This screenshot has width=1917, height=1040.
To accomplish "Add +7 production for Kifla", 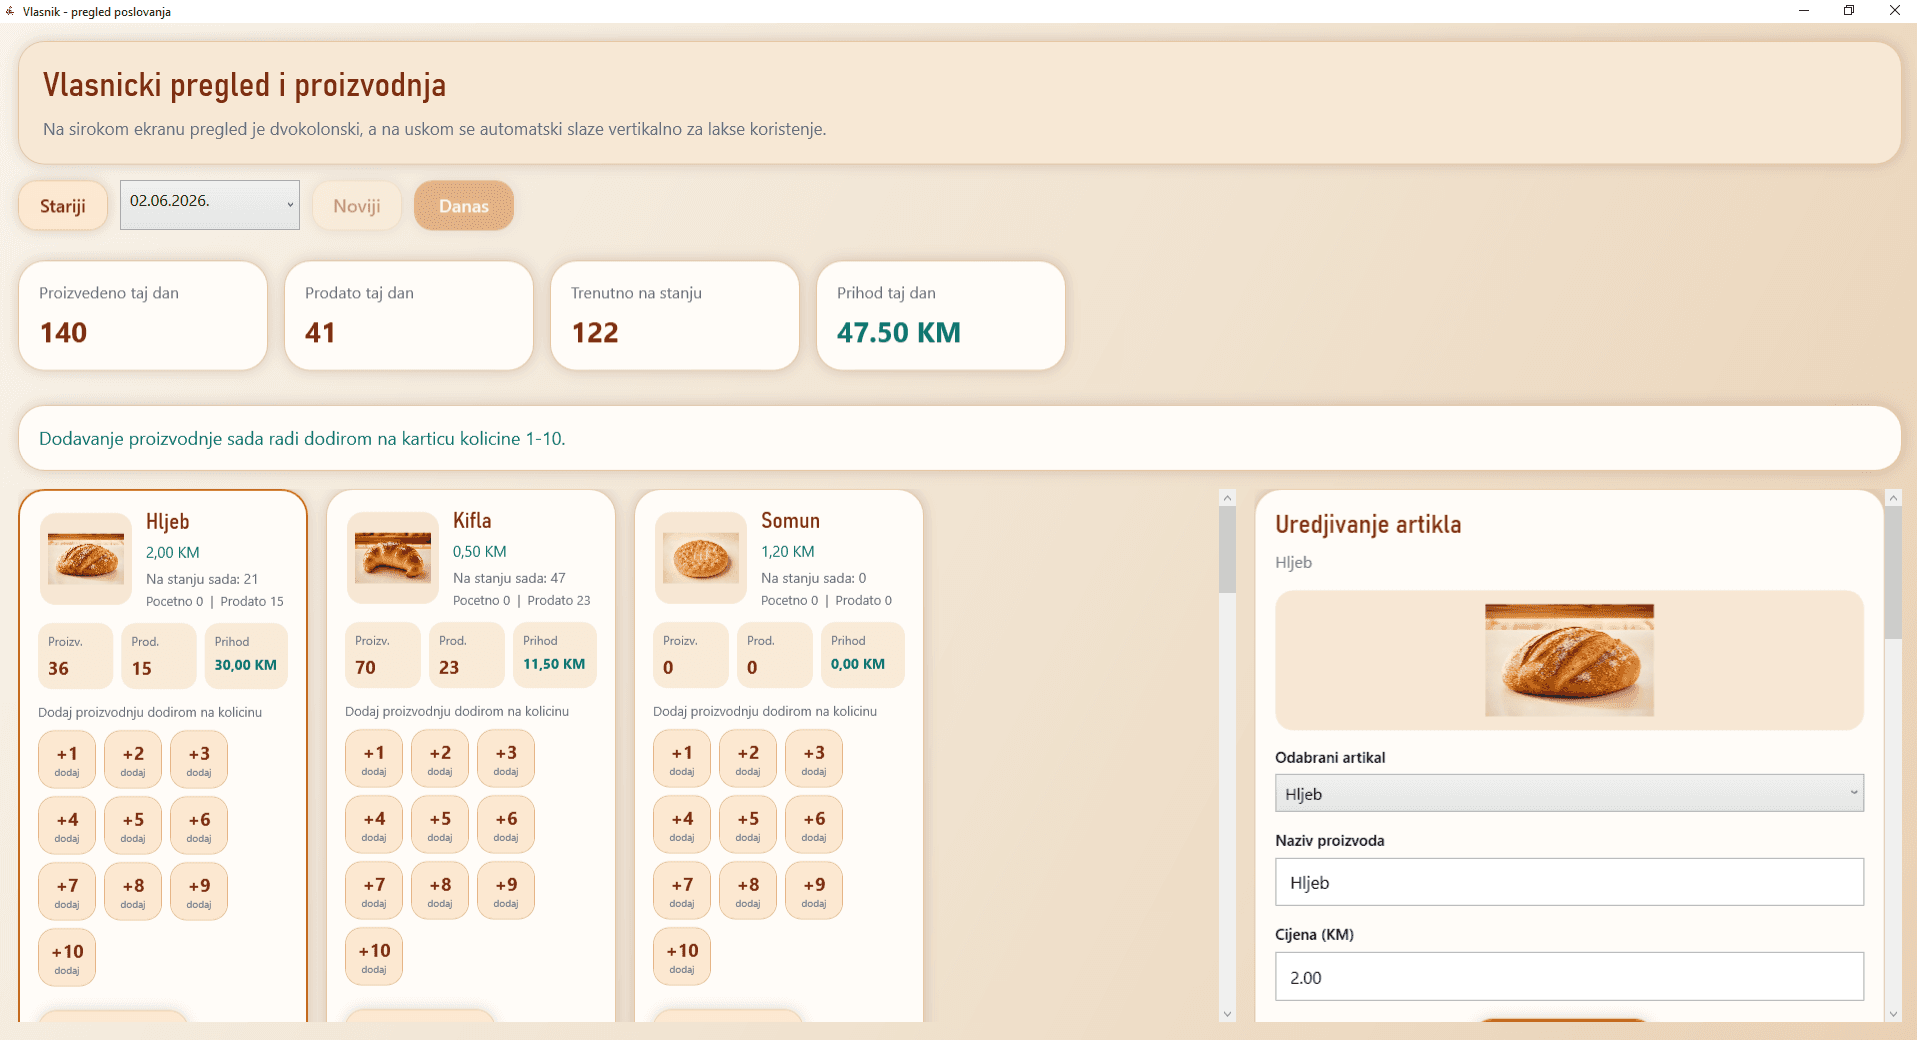I will pos(374,891).
